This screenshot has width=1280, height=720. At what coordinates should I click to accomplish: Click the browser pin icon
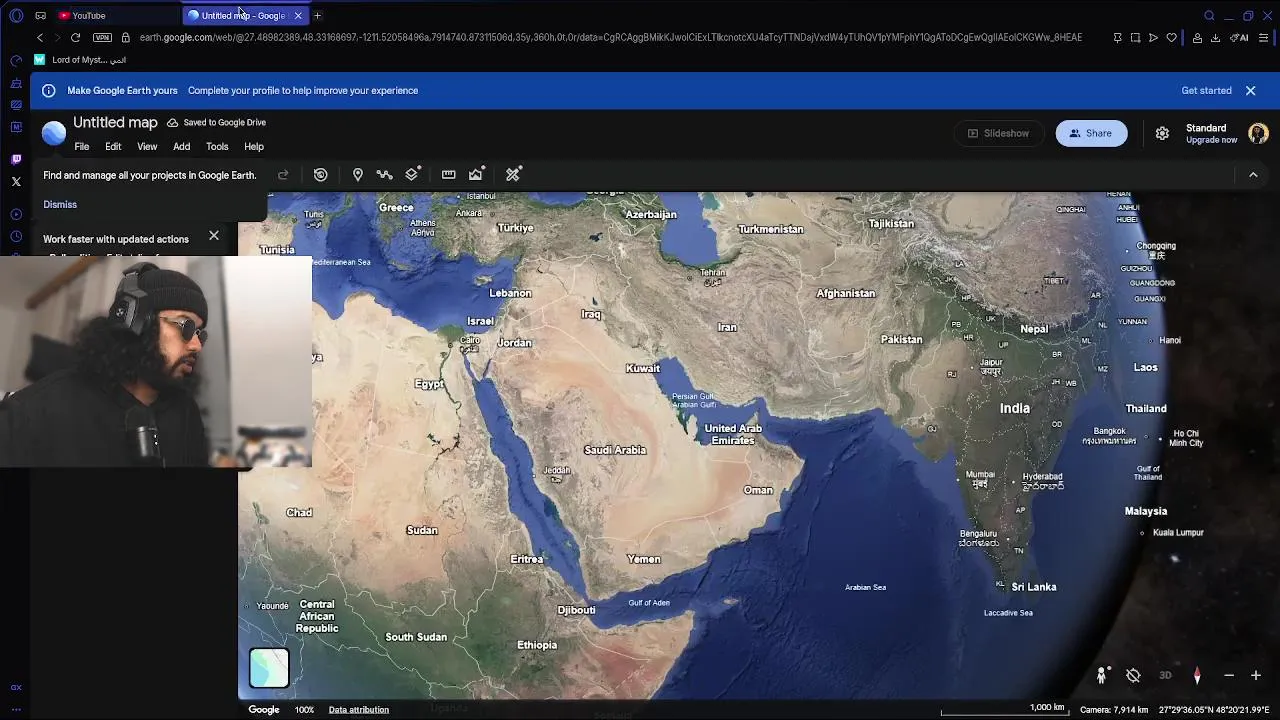pyautogui.click(x=1117, y=37)
